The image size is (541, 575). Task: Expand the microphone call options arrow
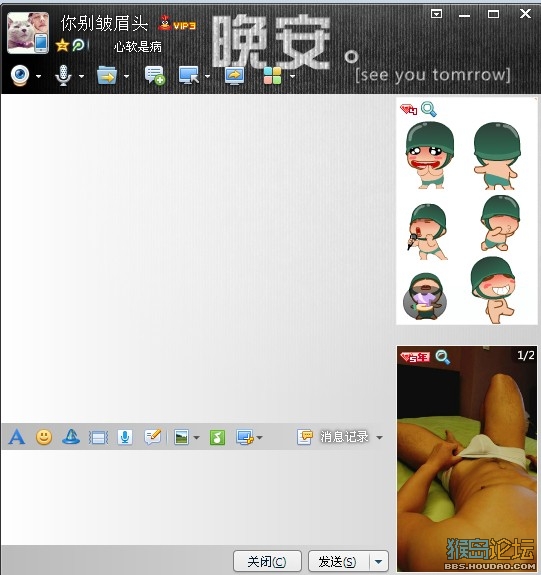tap(81, 76)
